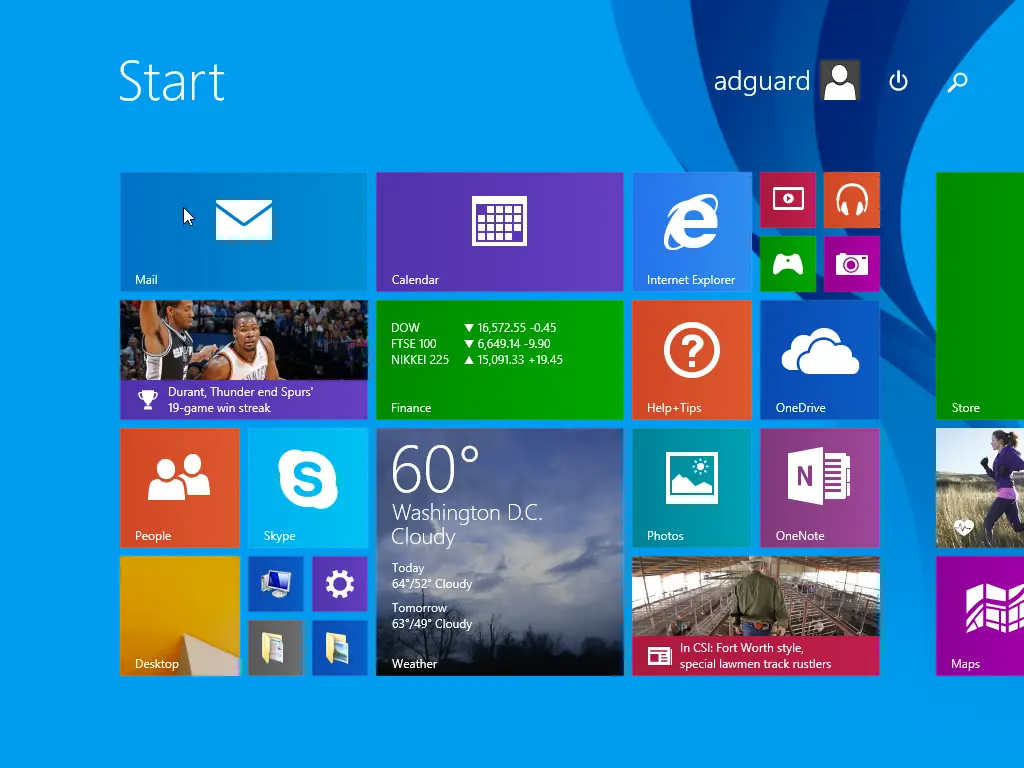Open the Weather Washington D.C. tile

(500, 551)
